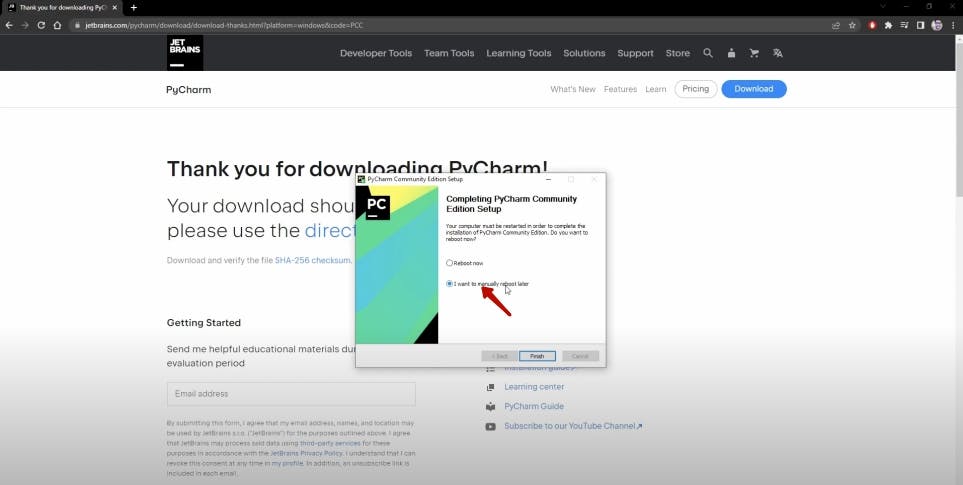Image resolution: width=963 pixels, height=485 pixels.
Task: Click the JetBrains logo in header
Action: (185, 53)
